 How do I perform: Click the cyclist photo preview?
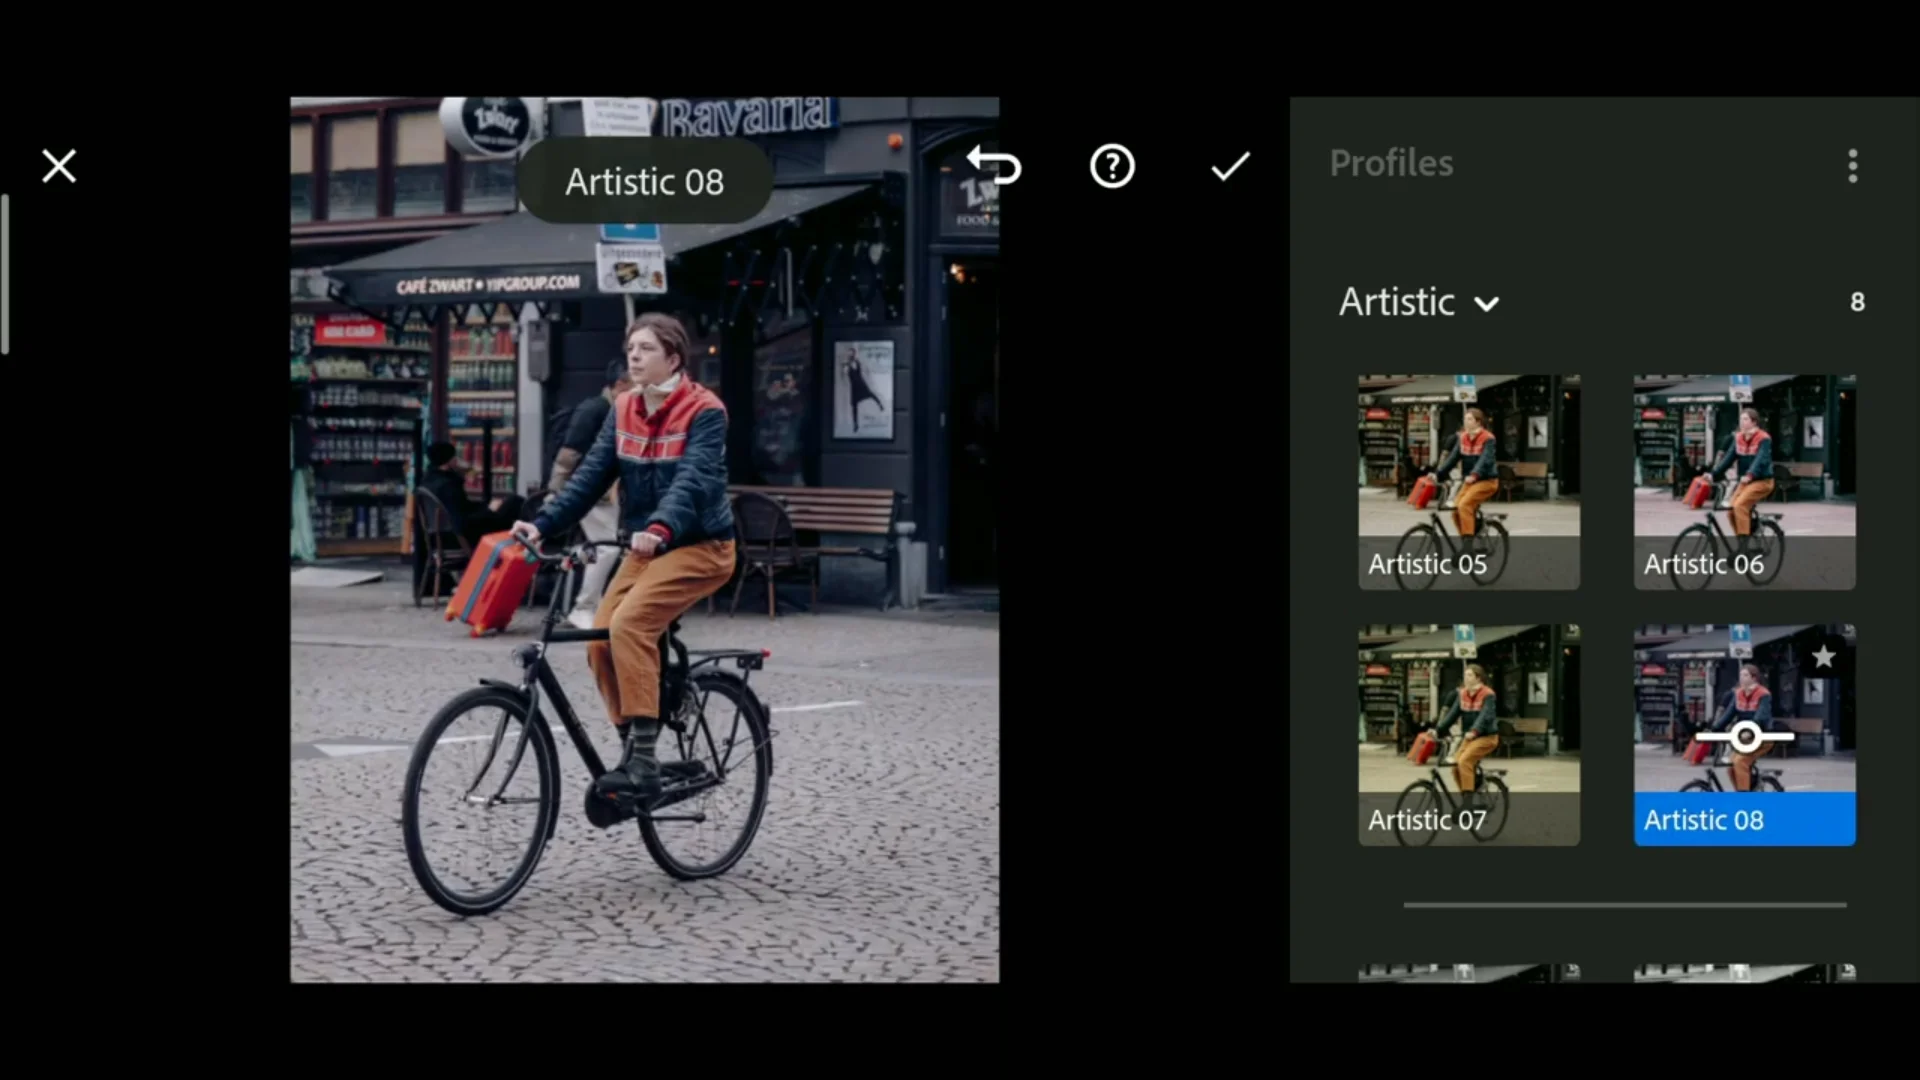coord(645,540)
